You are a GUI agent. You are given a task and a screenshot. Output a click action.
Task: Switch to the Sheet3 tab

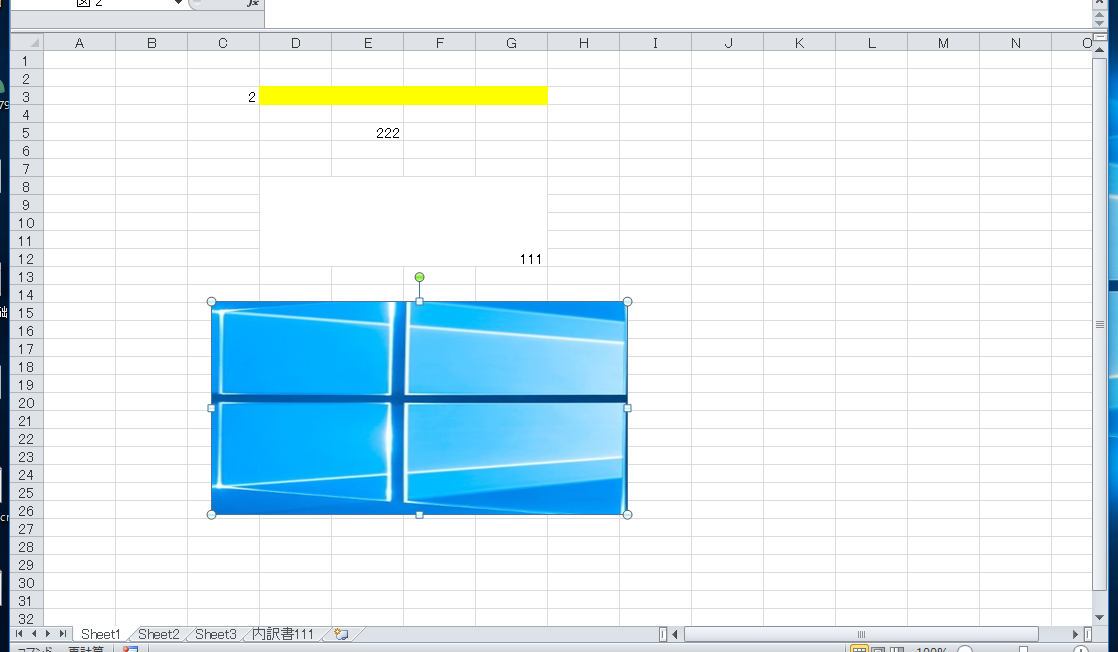pyautogui.click(x=215, y=633)
